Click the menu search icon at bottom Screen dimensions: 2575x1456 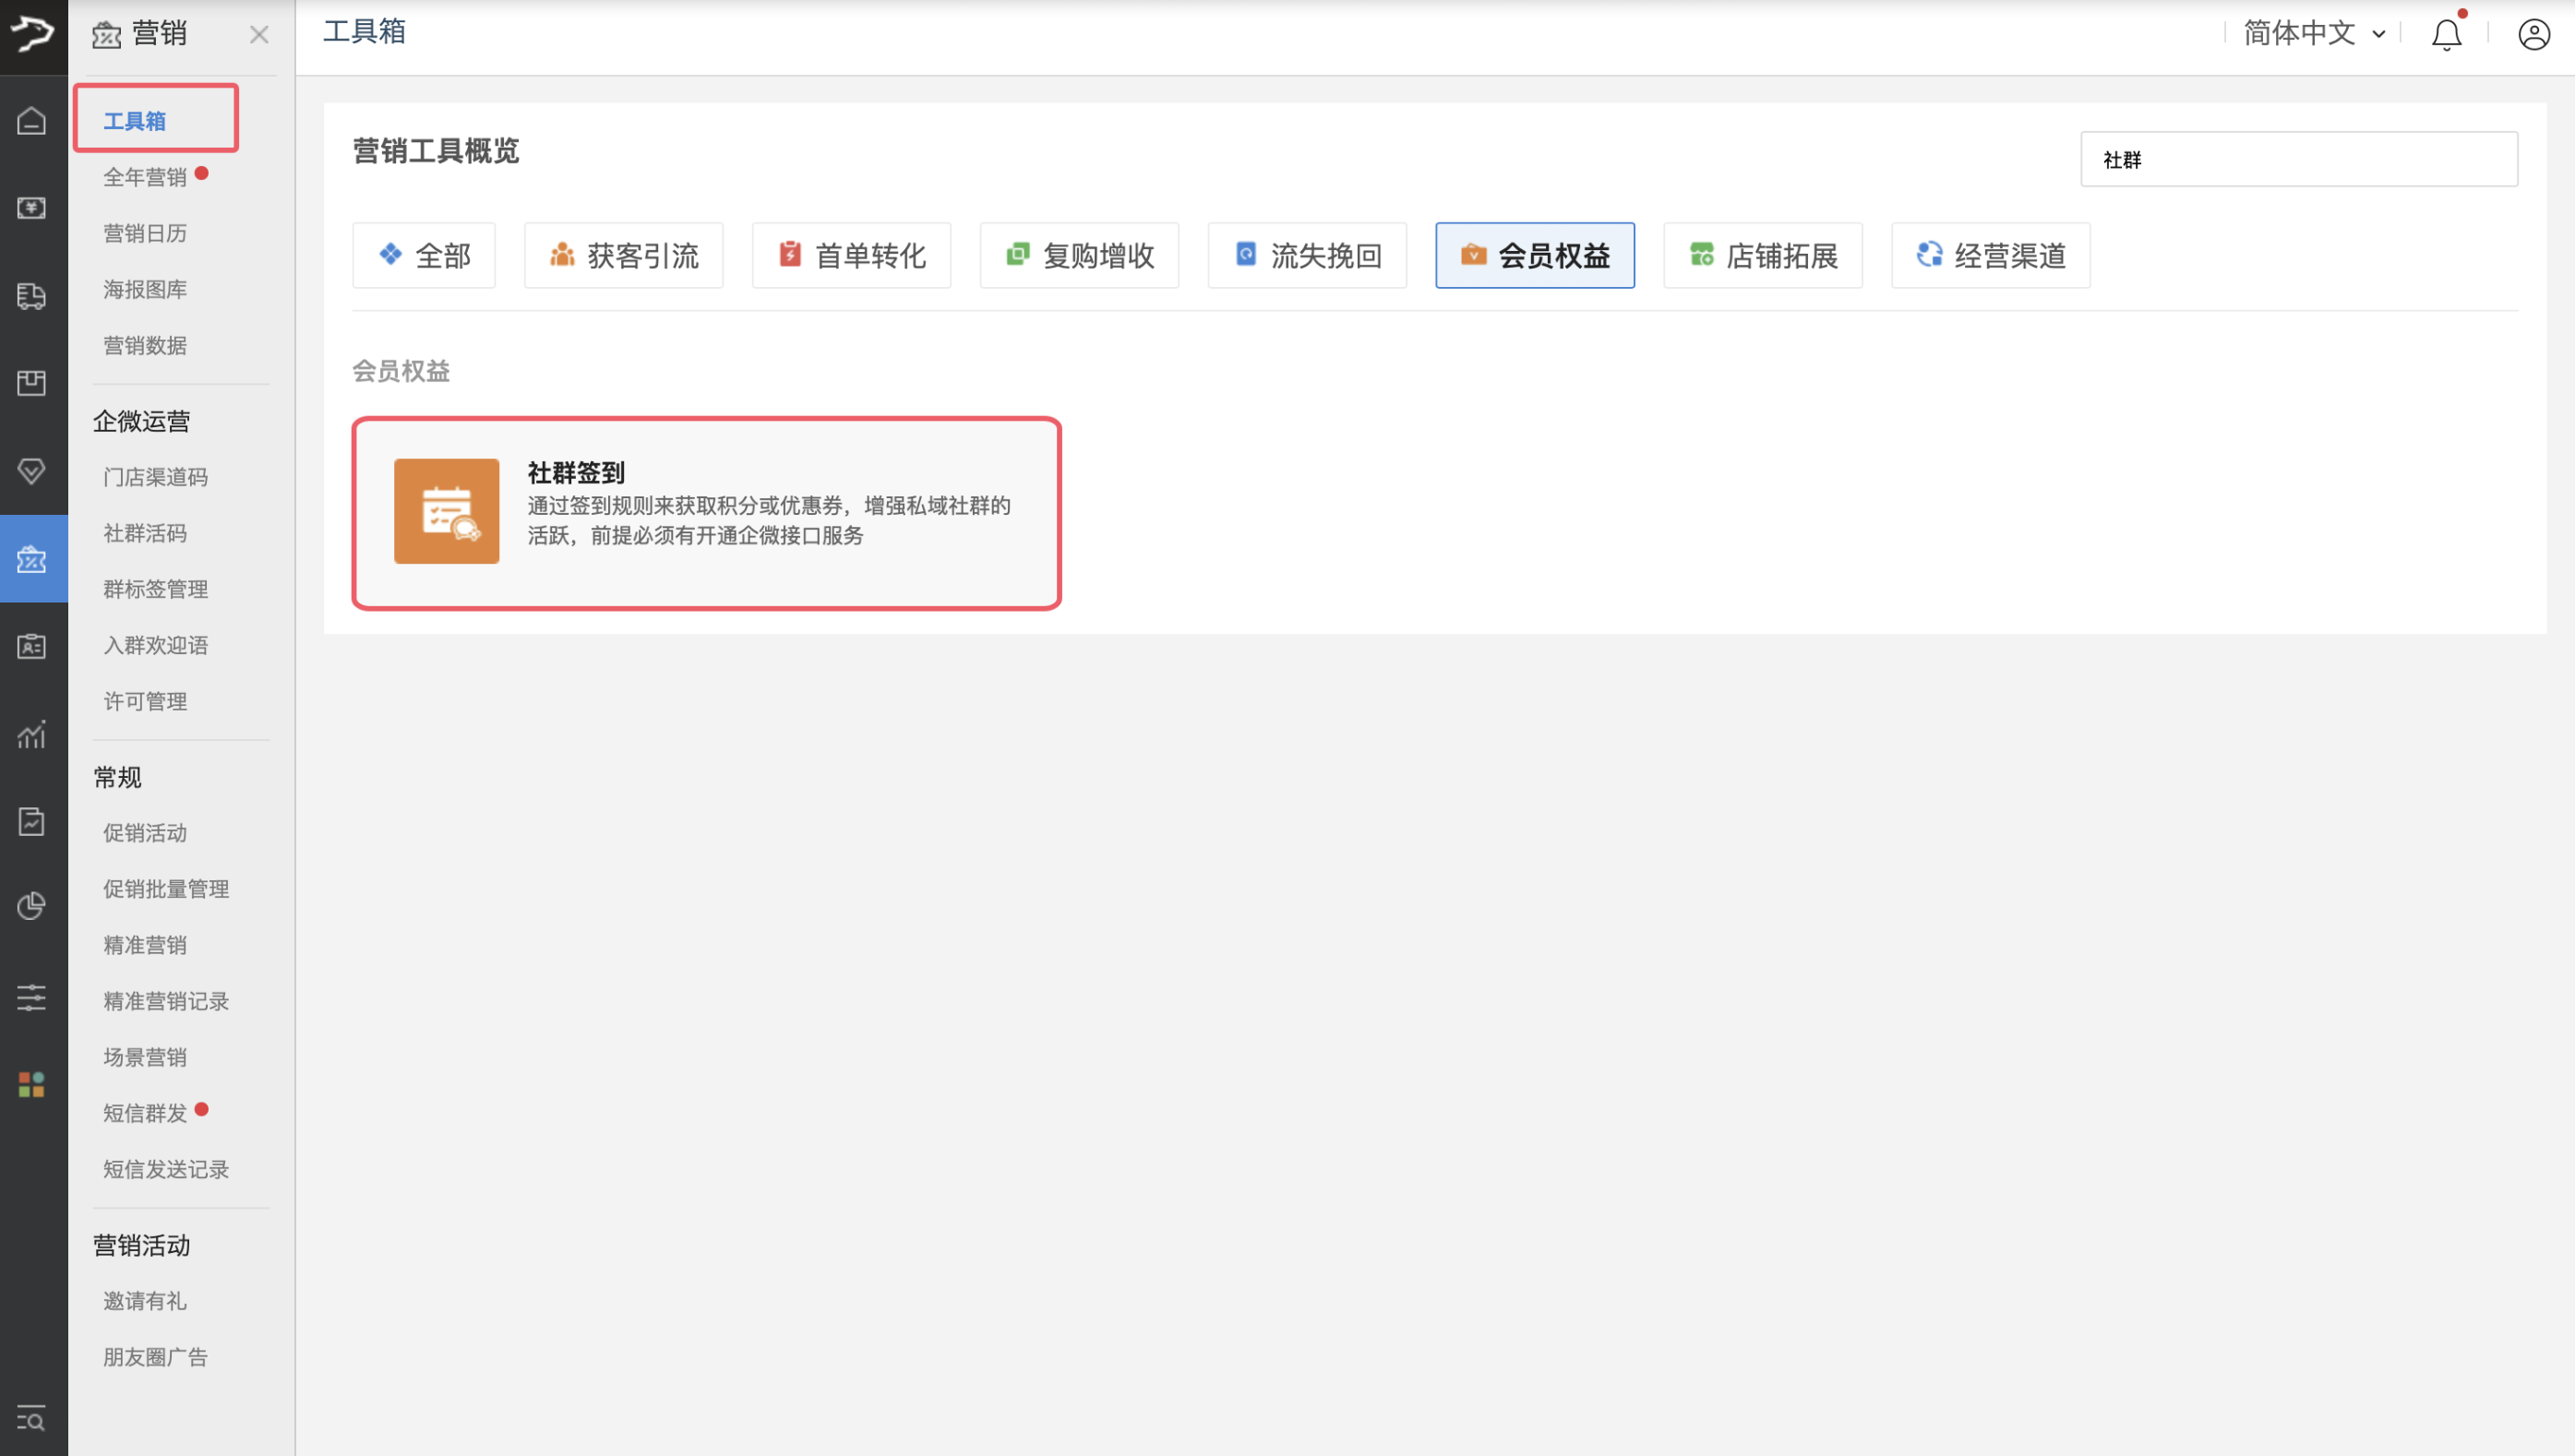32,1418
